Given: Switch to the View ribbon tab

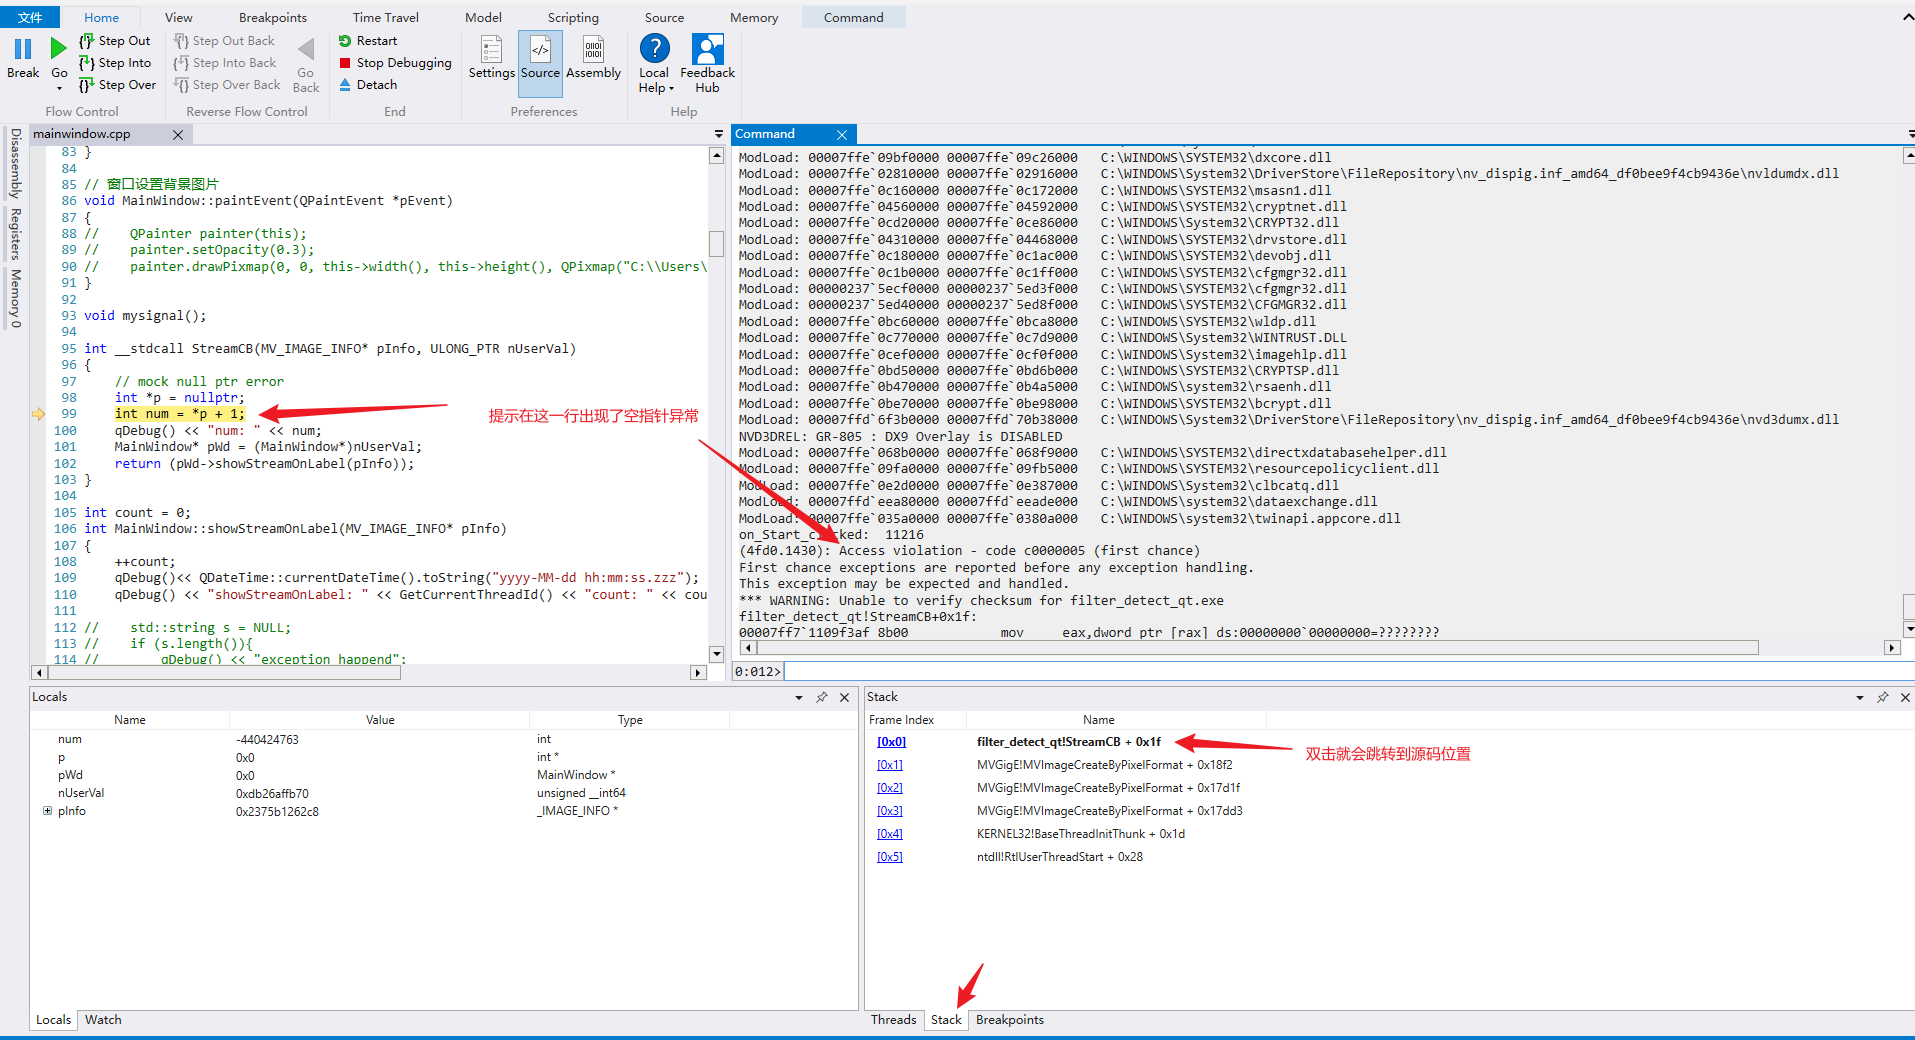Looking at the screenshot, I should 178,17.
